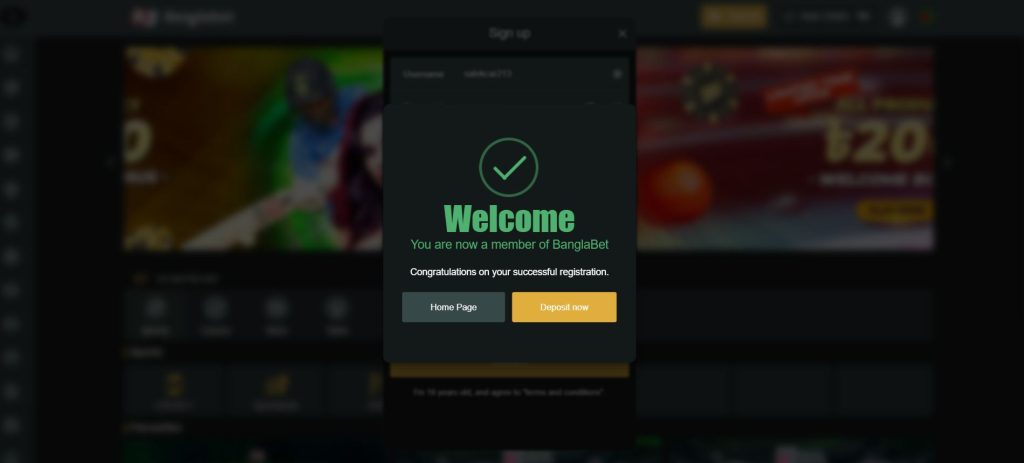Click the BanglaBet logo in the header
Image resolution: width=1024 pixels, height=463 pixels.
tap(183, 17)
